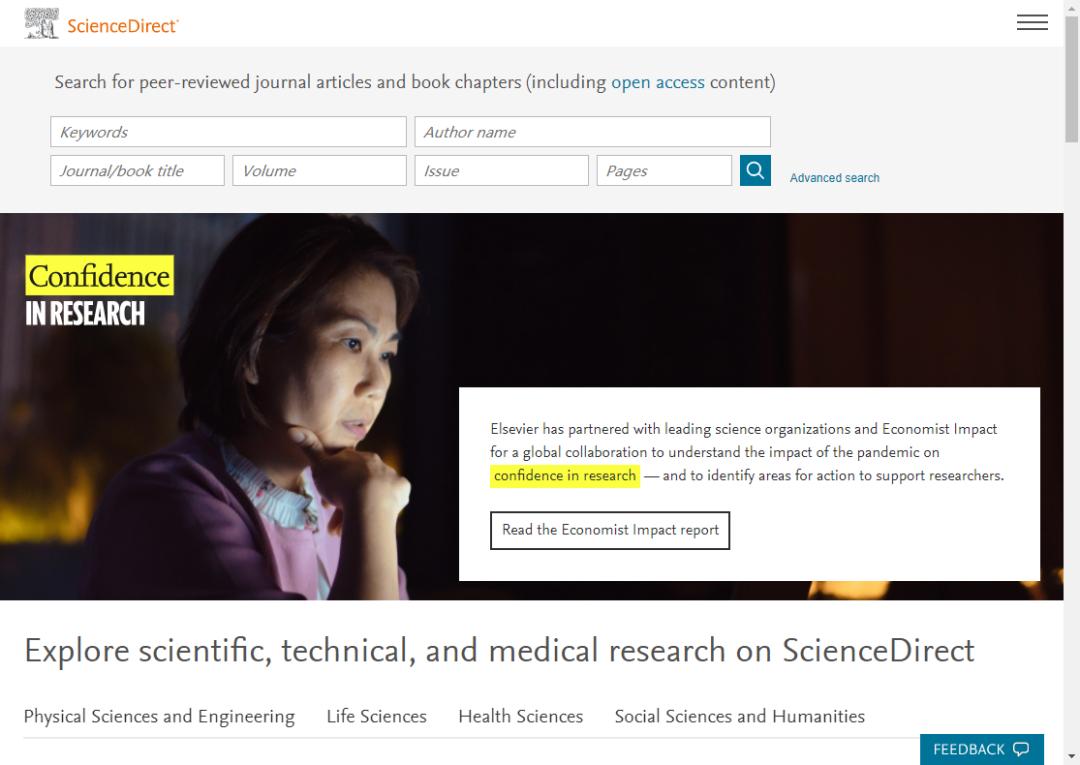Click Read the Economist Impact report

pyautogui.click(x=610, y=530)
